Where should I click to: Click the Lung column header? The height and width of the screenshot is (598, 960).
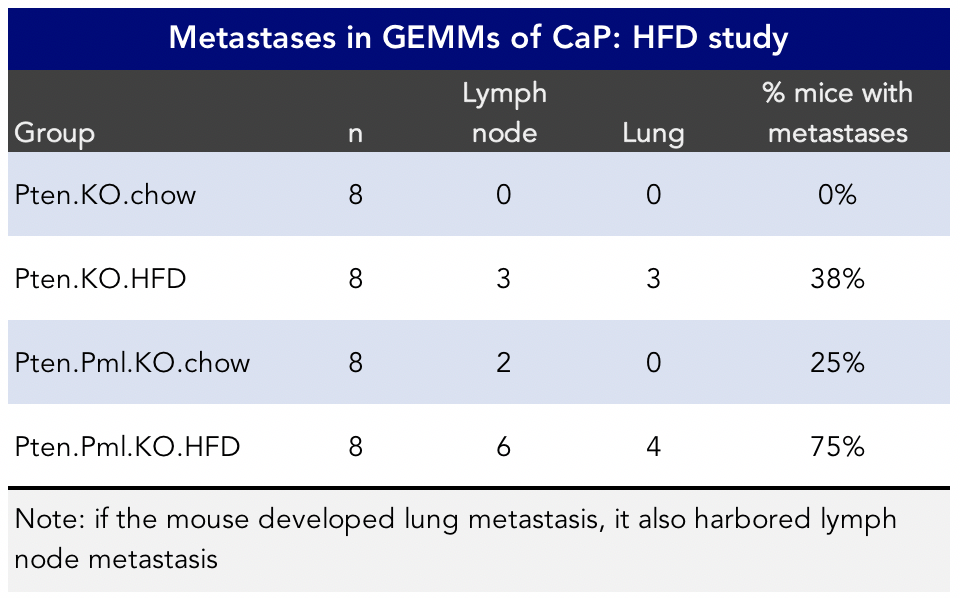653,132
